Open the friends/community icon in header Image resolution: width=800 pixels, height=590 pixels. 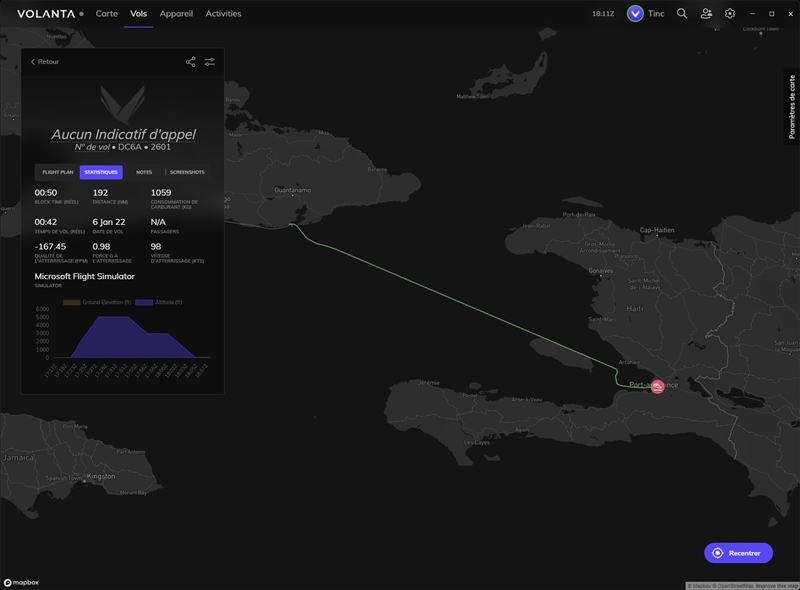(706, 14)
